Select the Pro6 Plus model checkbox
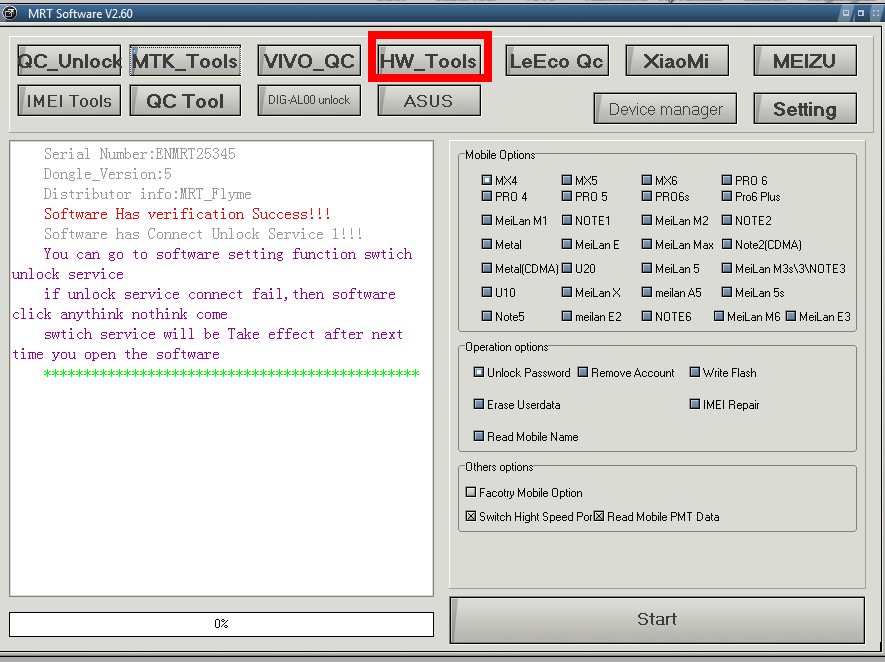 point(727,196)
